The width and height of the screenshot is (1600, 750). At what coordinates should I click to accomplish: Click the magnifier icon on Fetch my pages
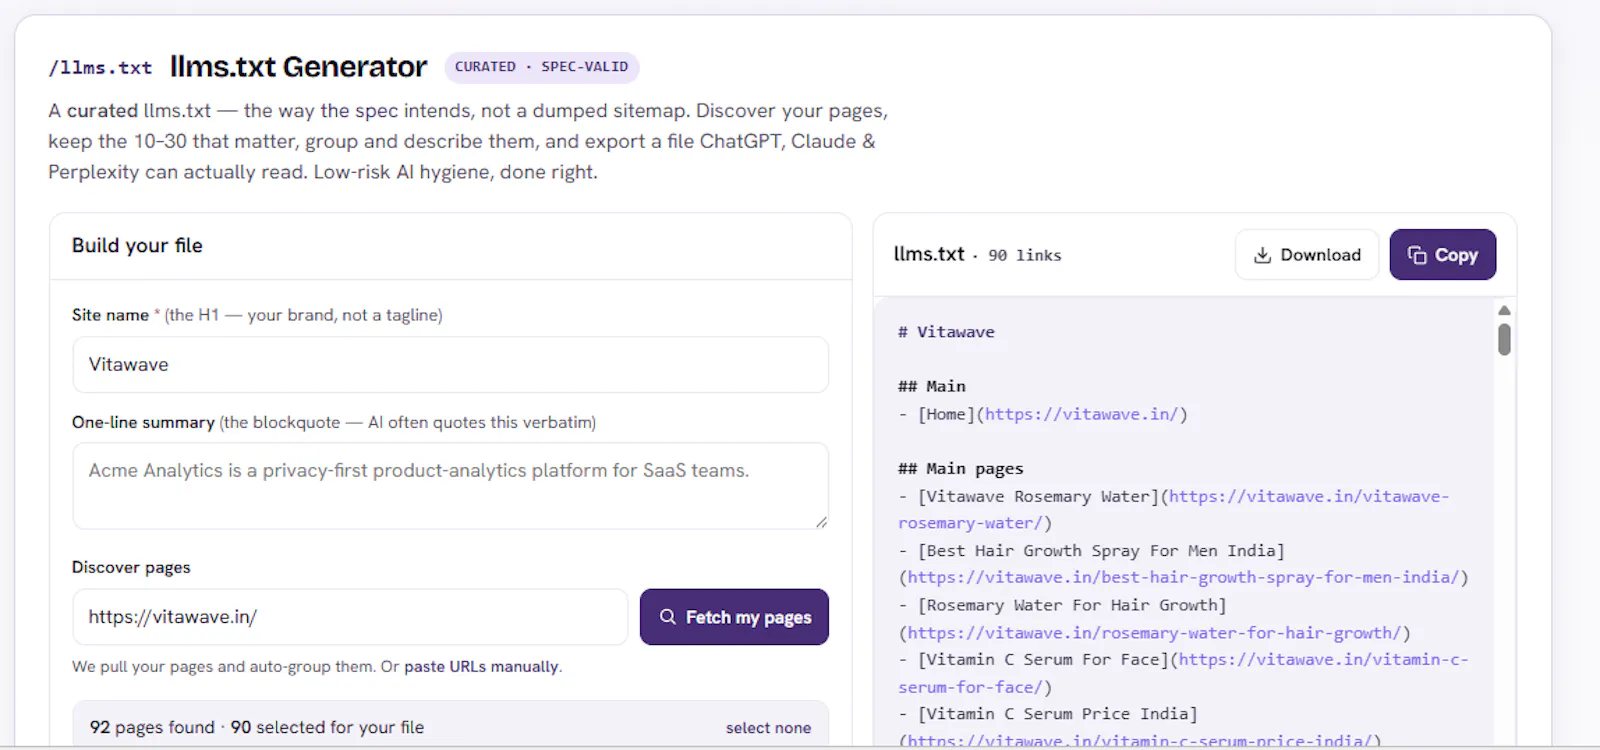[668, 617]
